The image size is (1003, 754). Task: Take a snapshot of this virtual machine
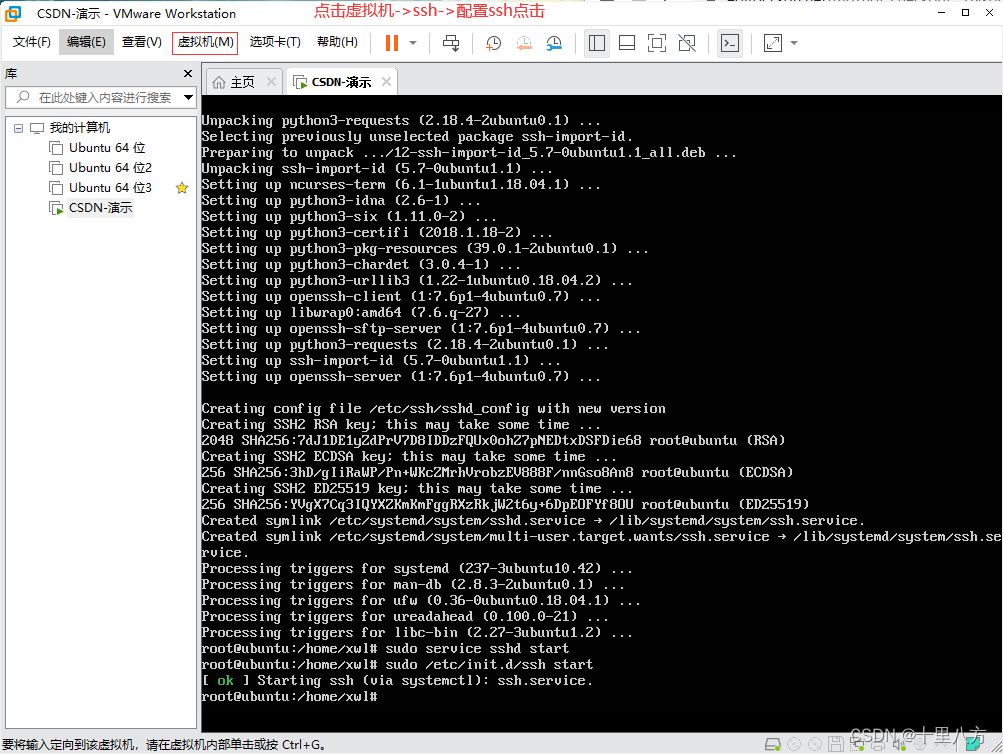493,43
